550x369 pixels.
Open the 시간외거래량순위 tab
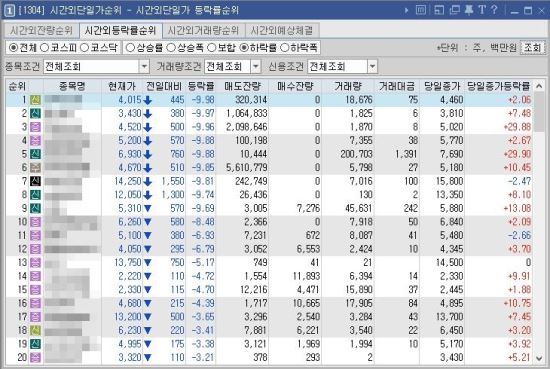[203, 31]
